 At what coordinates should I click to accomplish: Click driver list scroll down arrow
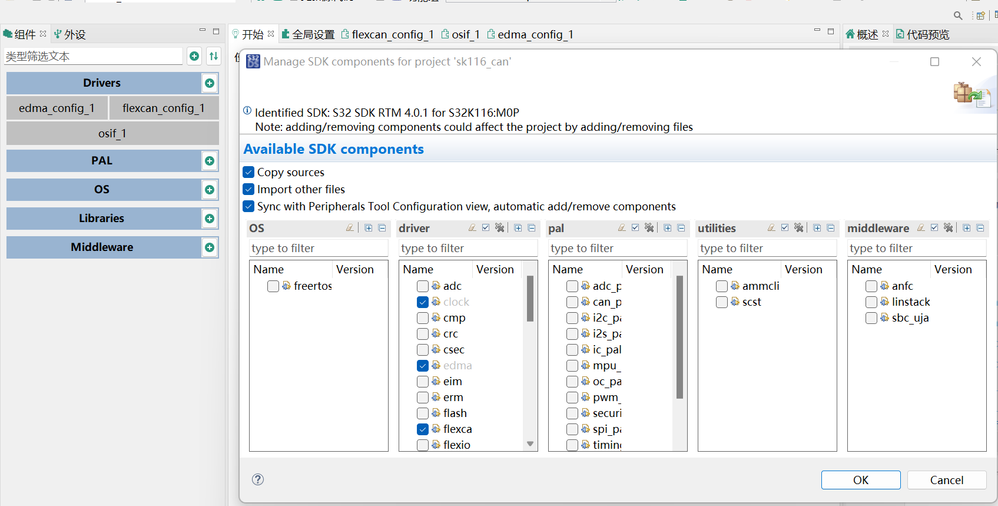tap(530, 444)
